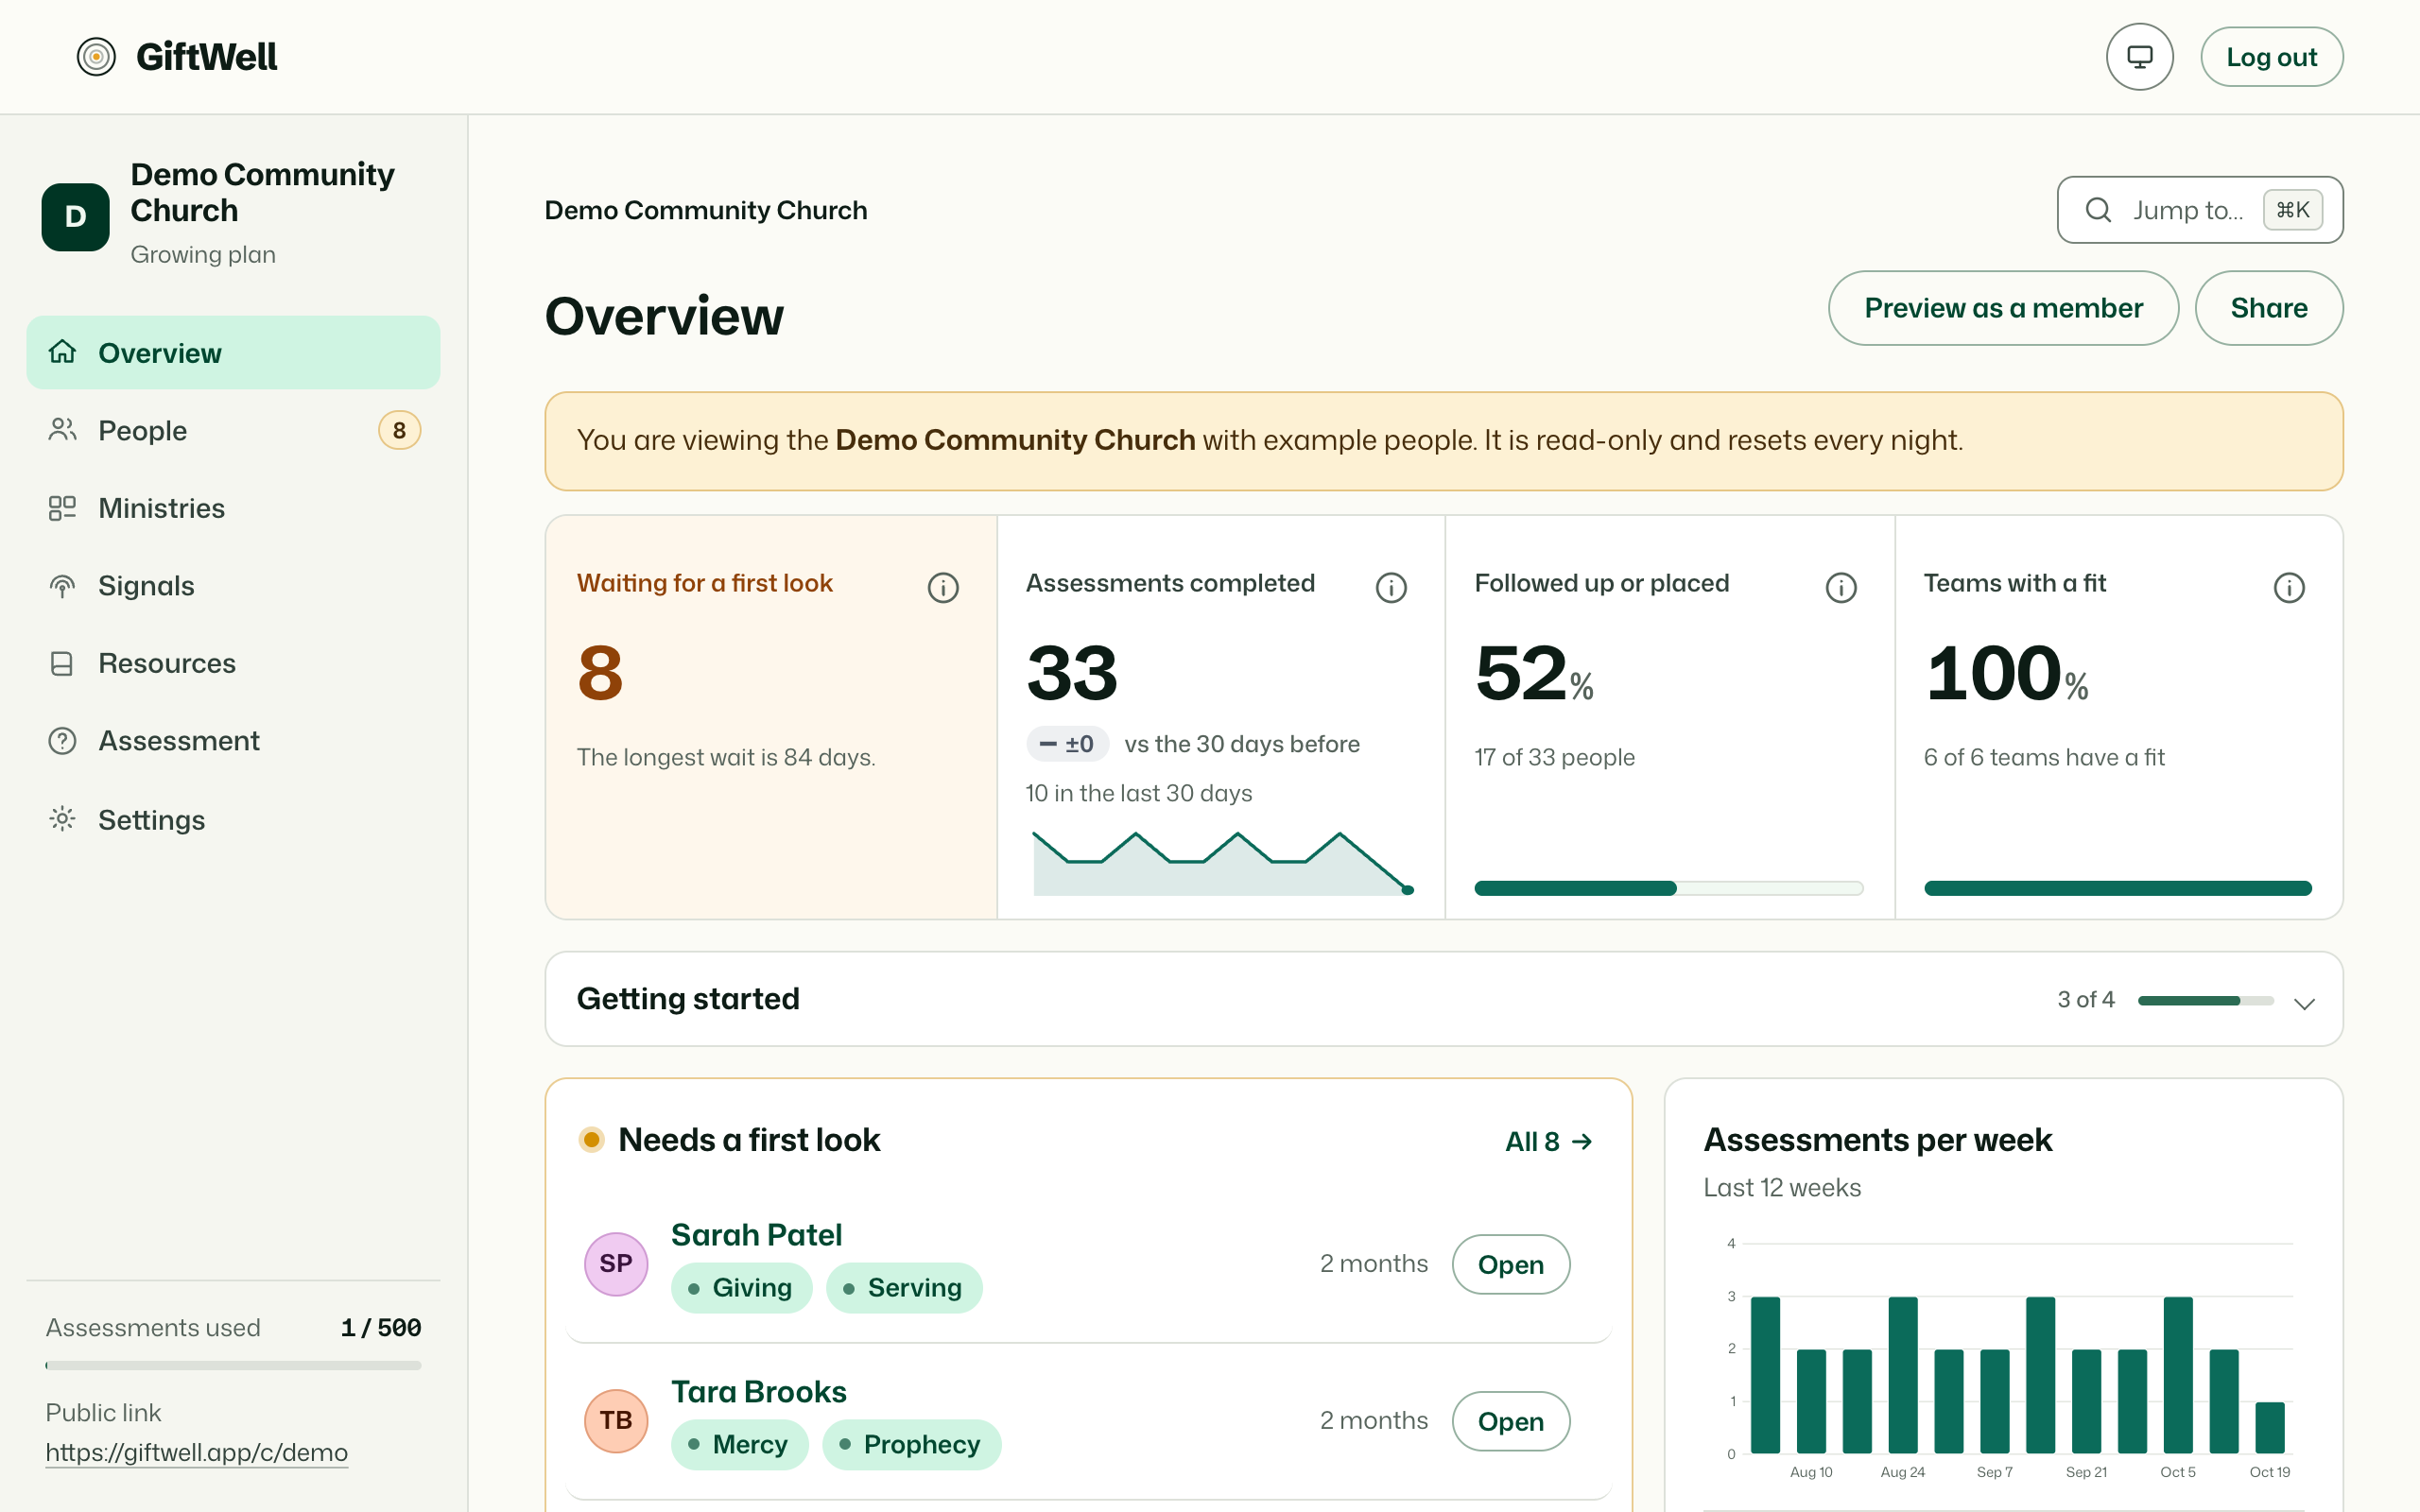This screenshot has height=1512, width=2420.
Task: Click the People sidebar icon
Action: pos(62,430)
